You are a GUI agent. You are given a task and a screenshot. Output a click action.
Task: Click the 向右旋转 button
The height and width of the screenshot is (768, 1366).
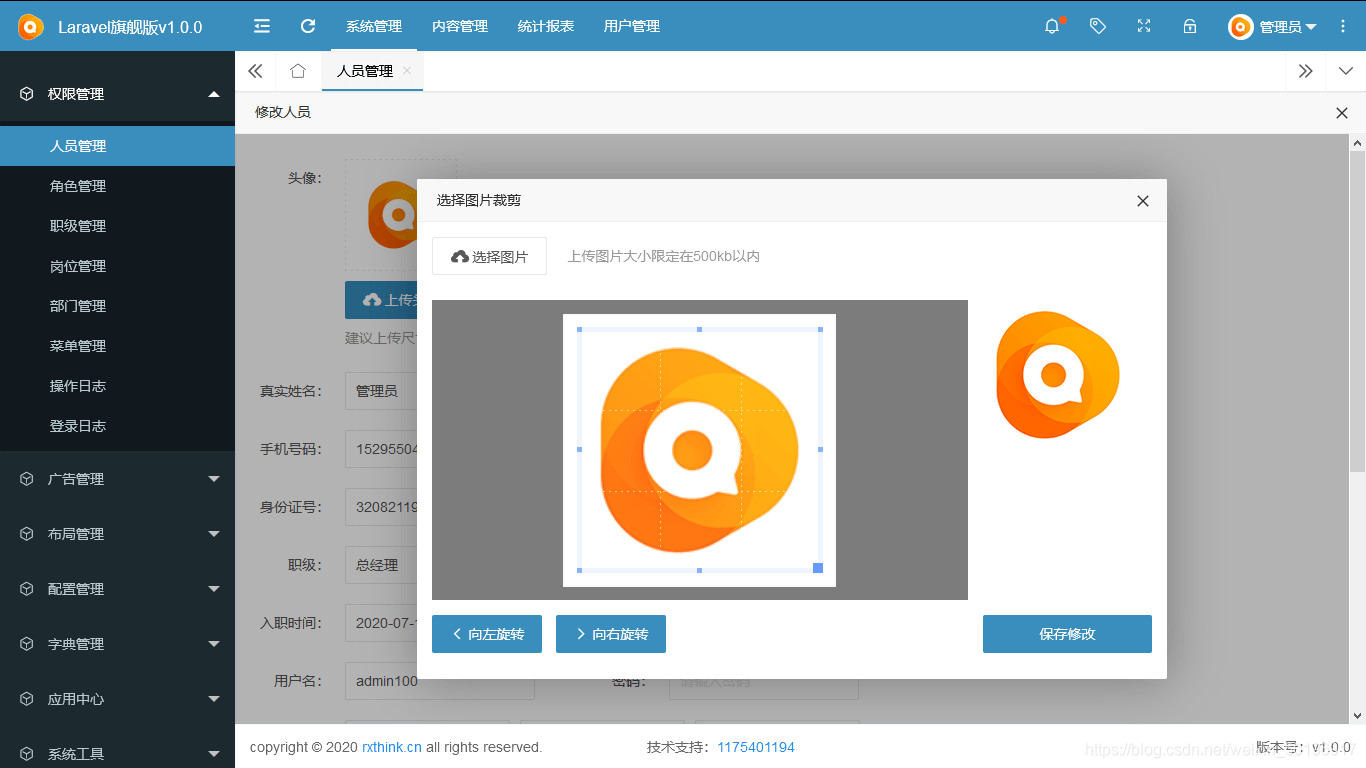(x=611, y=634)
